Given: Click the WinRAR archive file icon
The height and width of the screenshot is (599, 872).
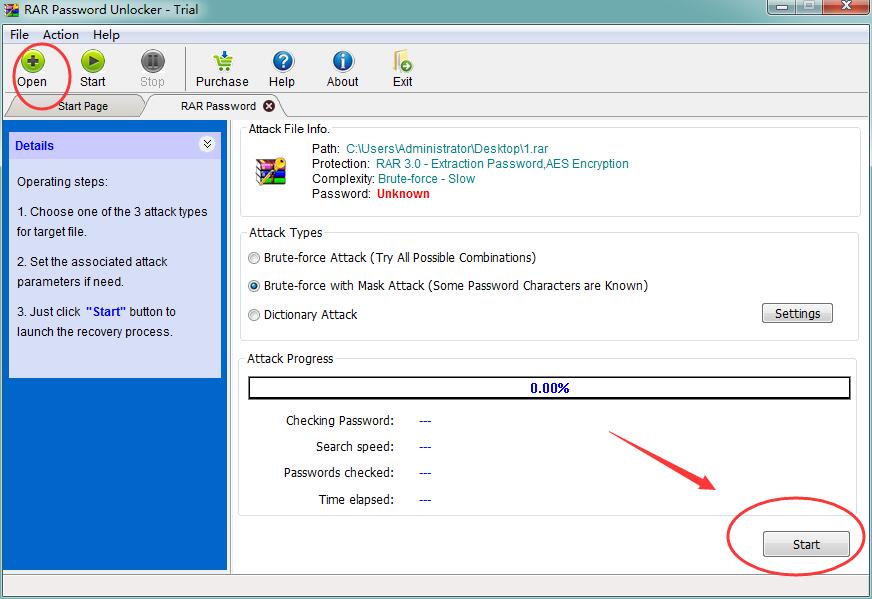Looking at the screenshot, I should (272, 171).
